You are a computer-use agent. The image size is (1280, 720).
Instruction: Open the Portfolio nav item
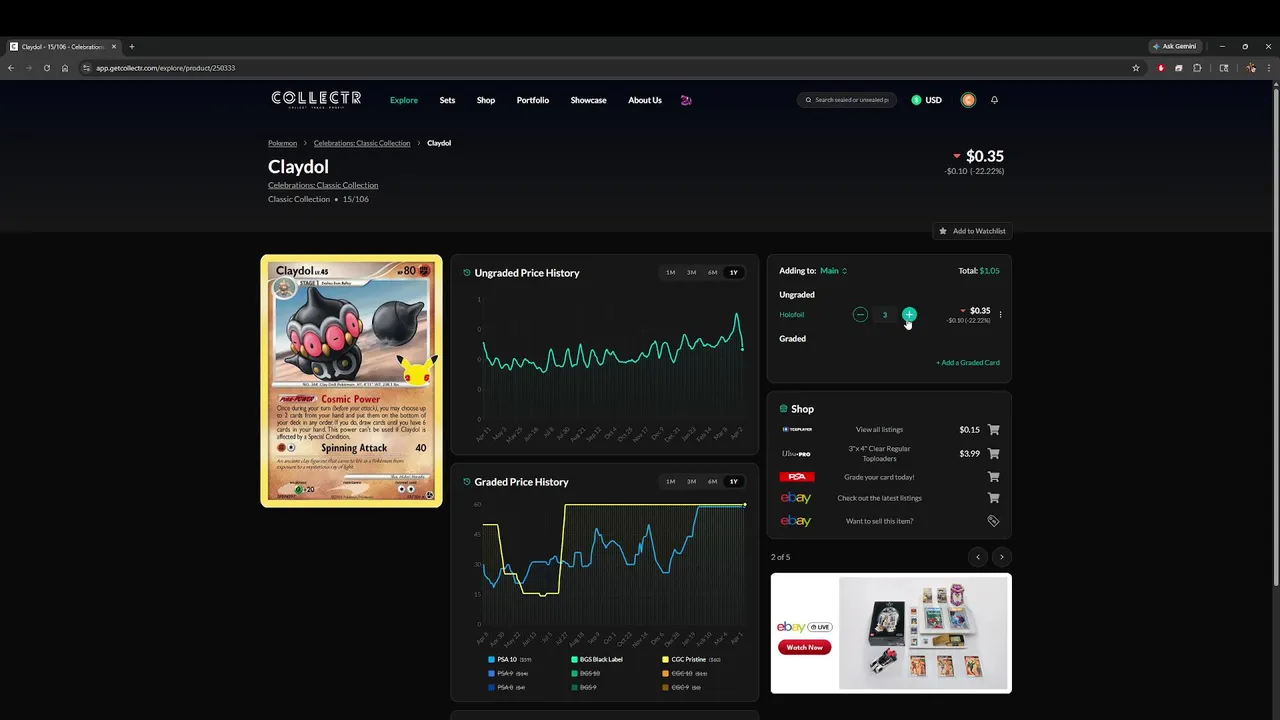click(x=533, y=100)
